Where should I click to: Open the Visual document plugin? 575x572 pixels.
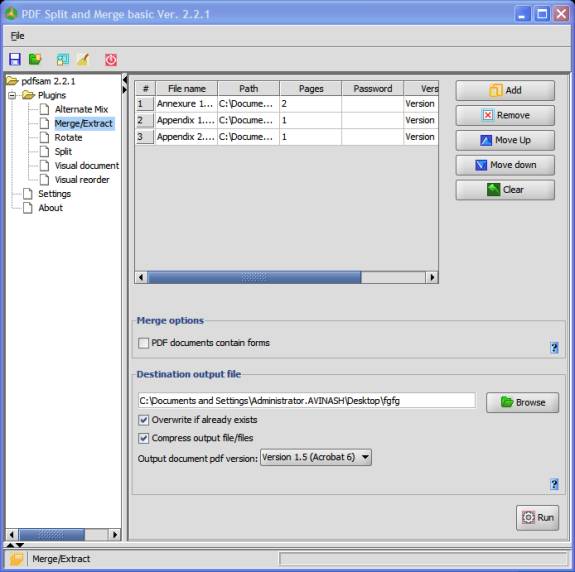click(x=87, y=165)
